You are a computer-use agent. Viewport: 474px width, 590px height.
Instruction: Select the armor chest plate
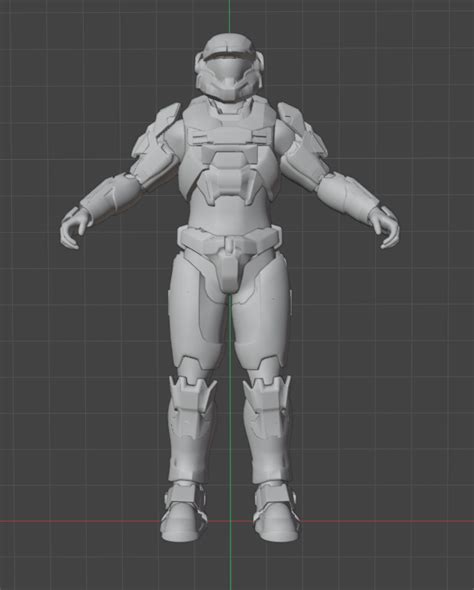point(229,151)
